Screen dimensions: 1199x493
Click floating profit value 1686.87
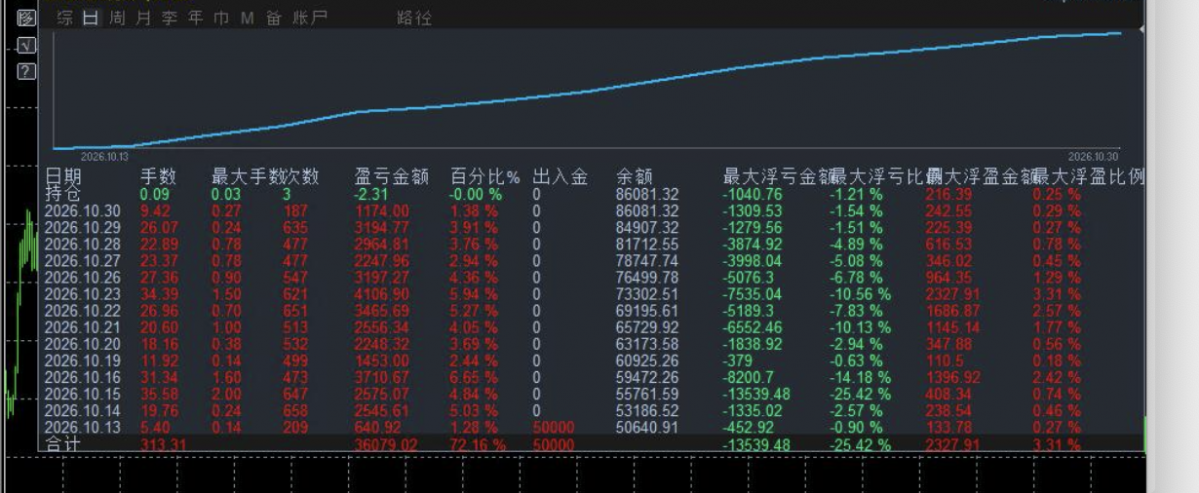coord(953,311)
